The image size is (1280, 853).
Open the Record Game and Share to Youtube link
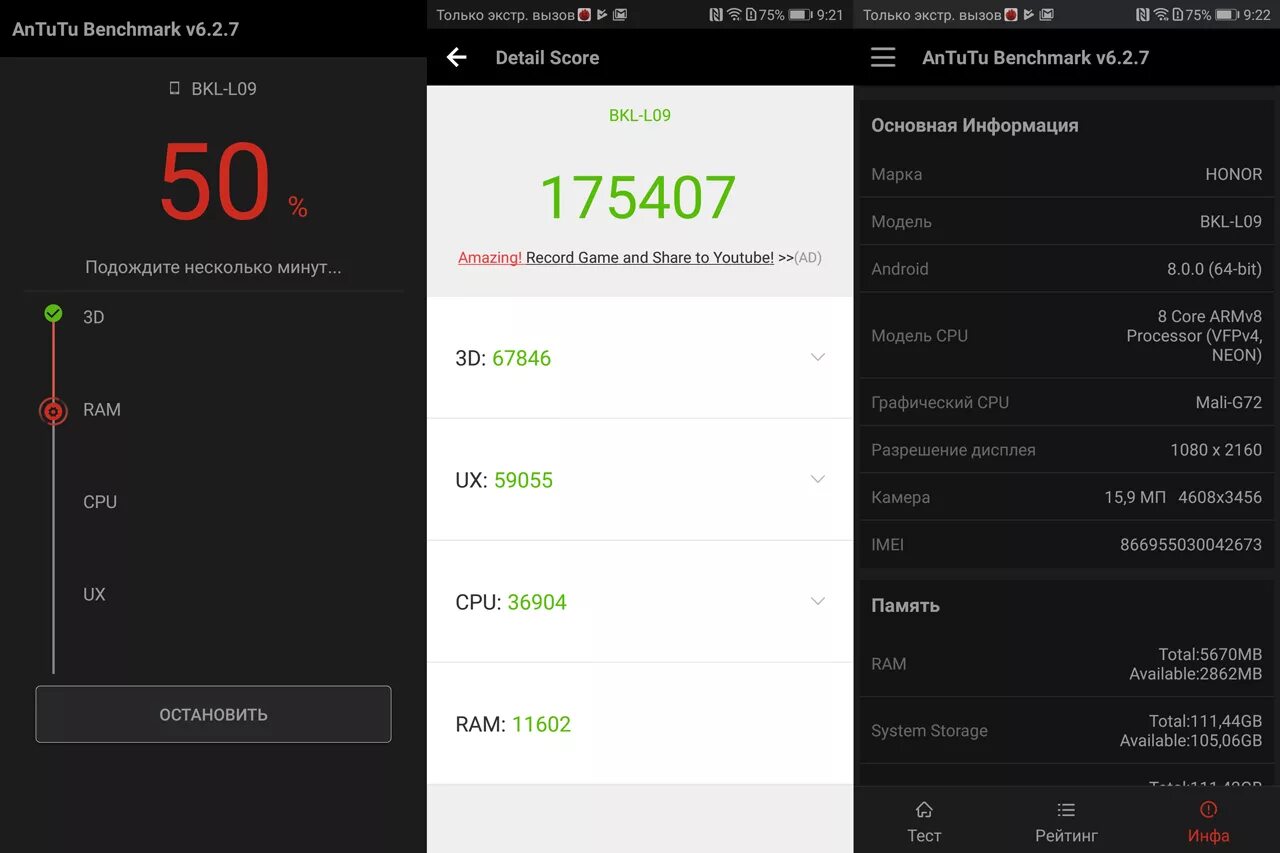point(650,258)
